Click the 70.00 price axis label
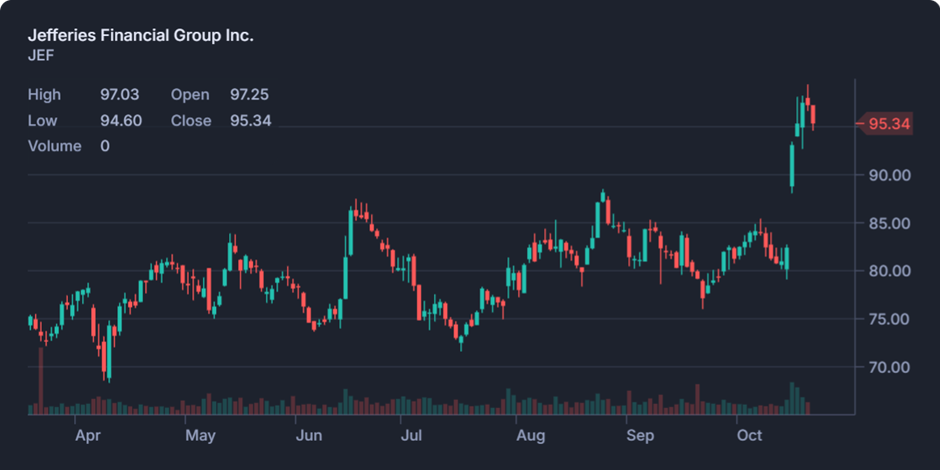 tap(890, 367)
